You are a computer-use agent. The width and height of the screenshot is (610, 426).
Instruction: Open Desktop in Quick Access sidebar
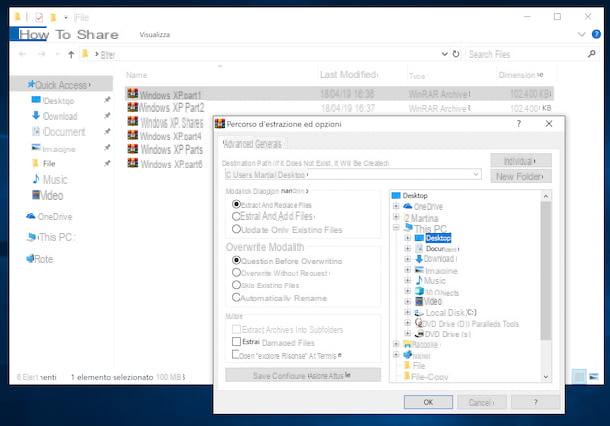point(53,100)
